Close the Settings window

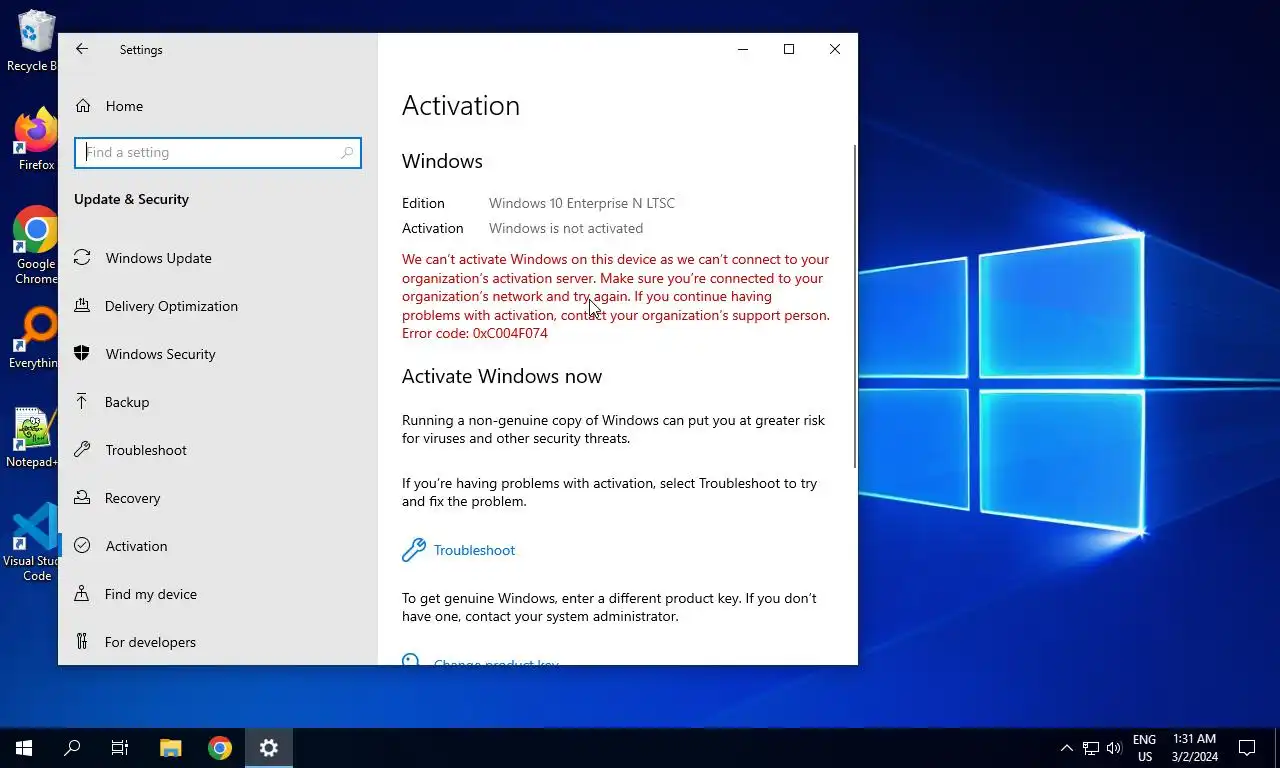(x=835, y=49)
